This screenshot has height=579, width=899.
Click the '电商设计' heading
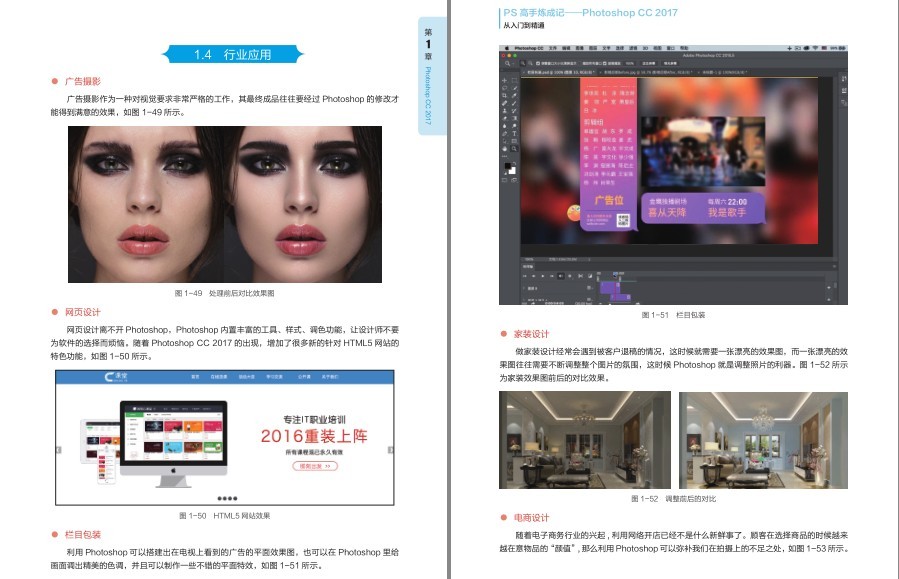pos(531,518)
